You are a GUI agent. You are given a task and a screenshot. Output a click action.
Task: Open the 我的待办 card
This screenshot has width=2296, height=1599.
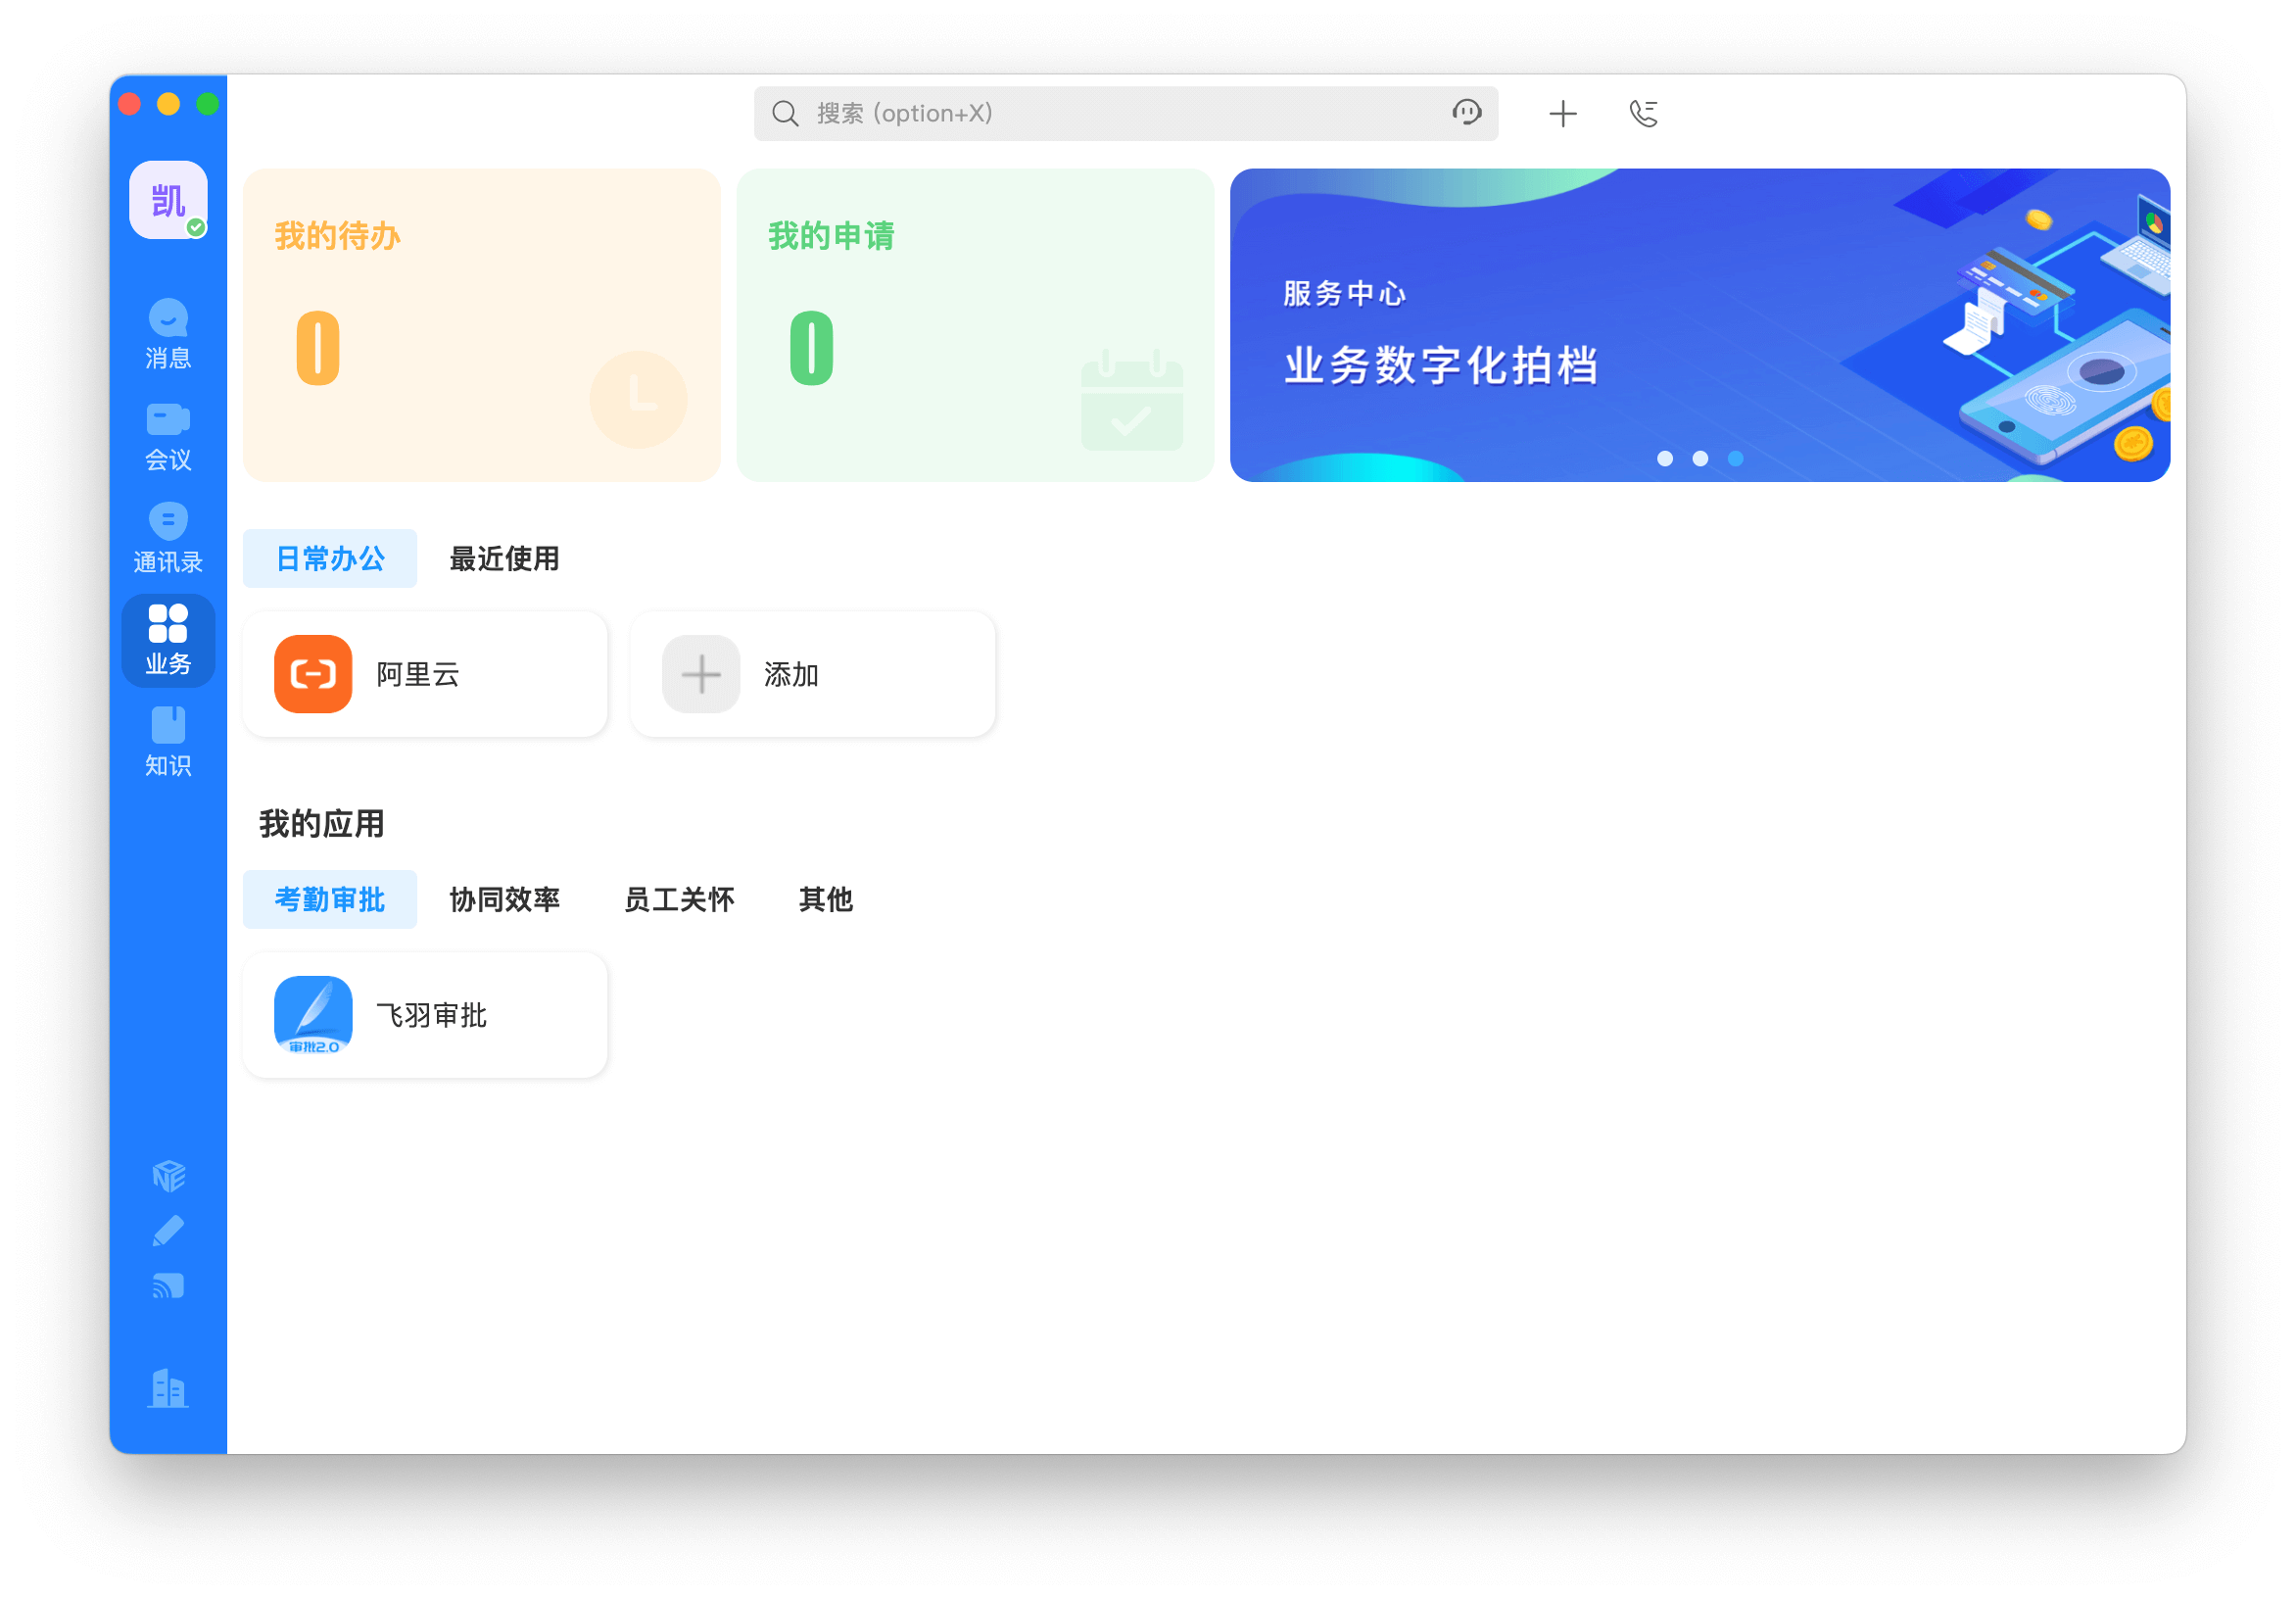[x=481, y=325]
